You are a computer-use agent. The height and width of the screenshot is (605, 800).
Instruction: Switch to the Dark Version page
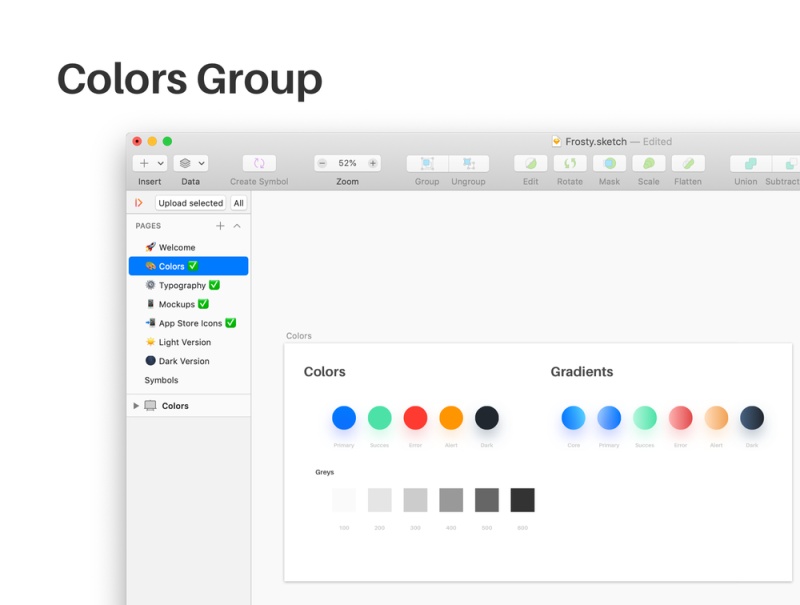click(182, 361)
